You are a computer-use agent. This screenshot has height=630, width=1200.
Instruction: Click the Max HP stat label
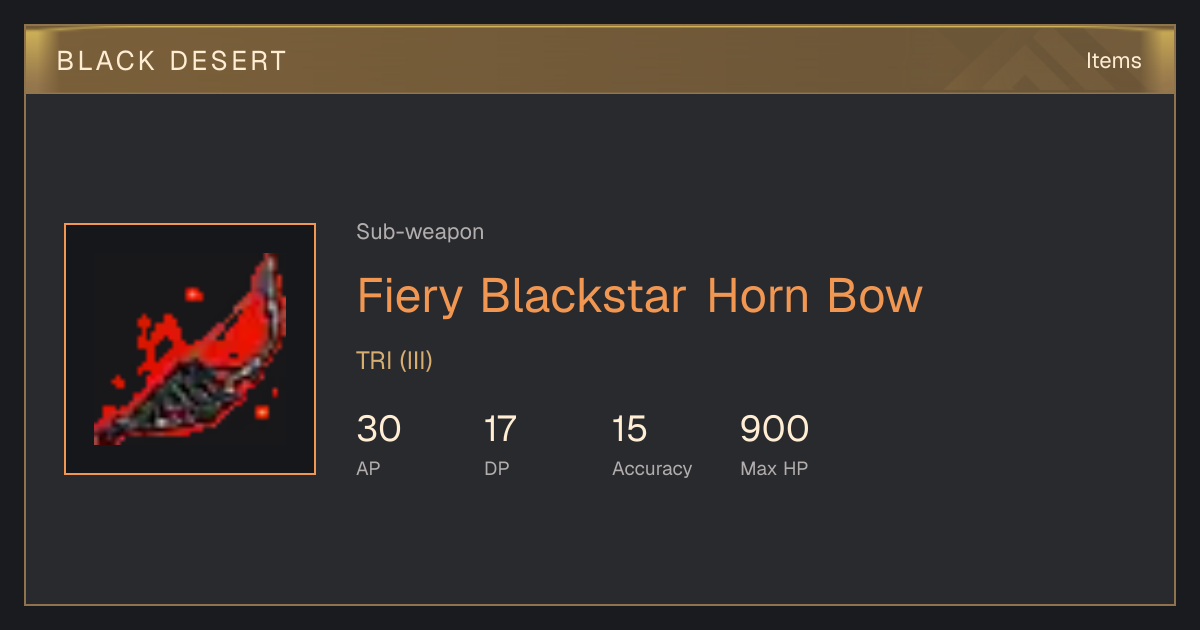click(x=774, y=468)
